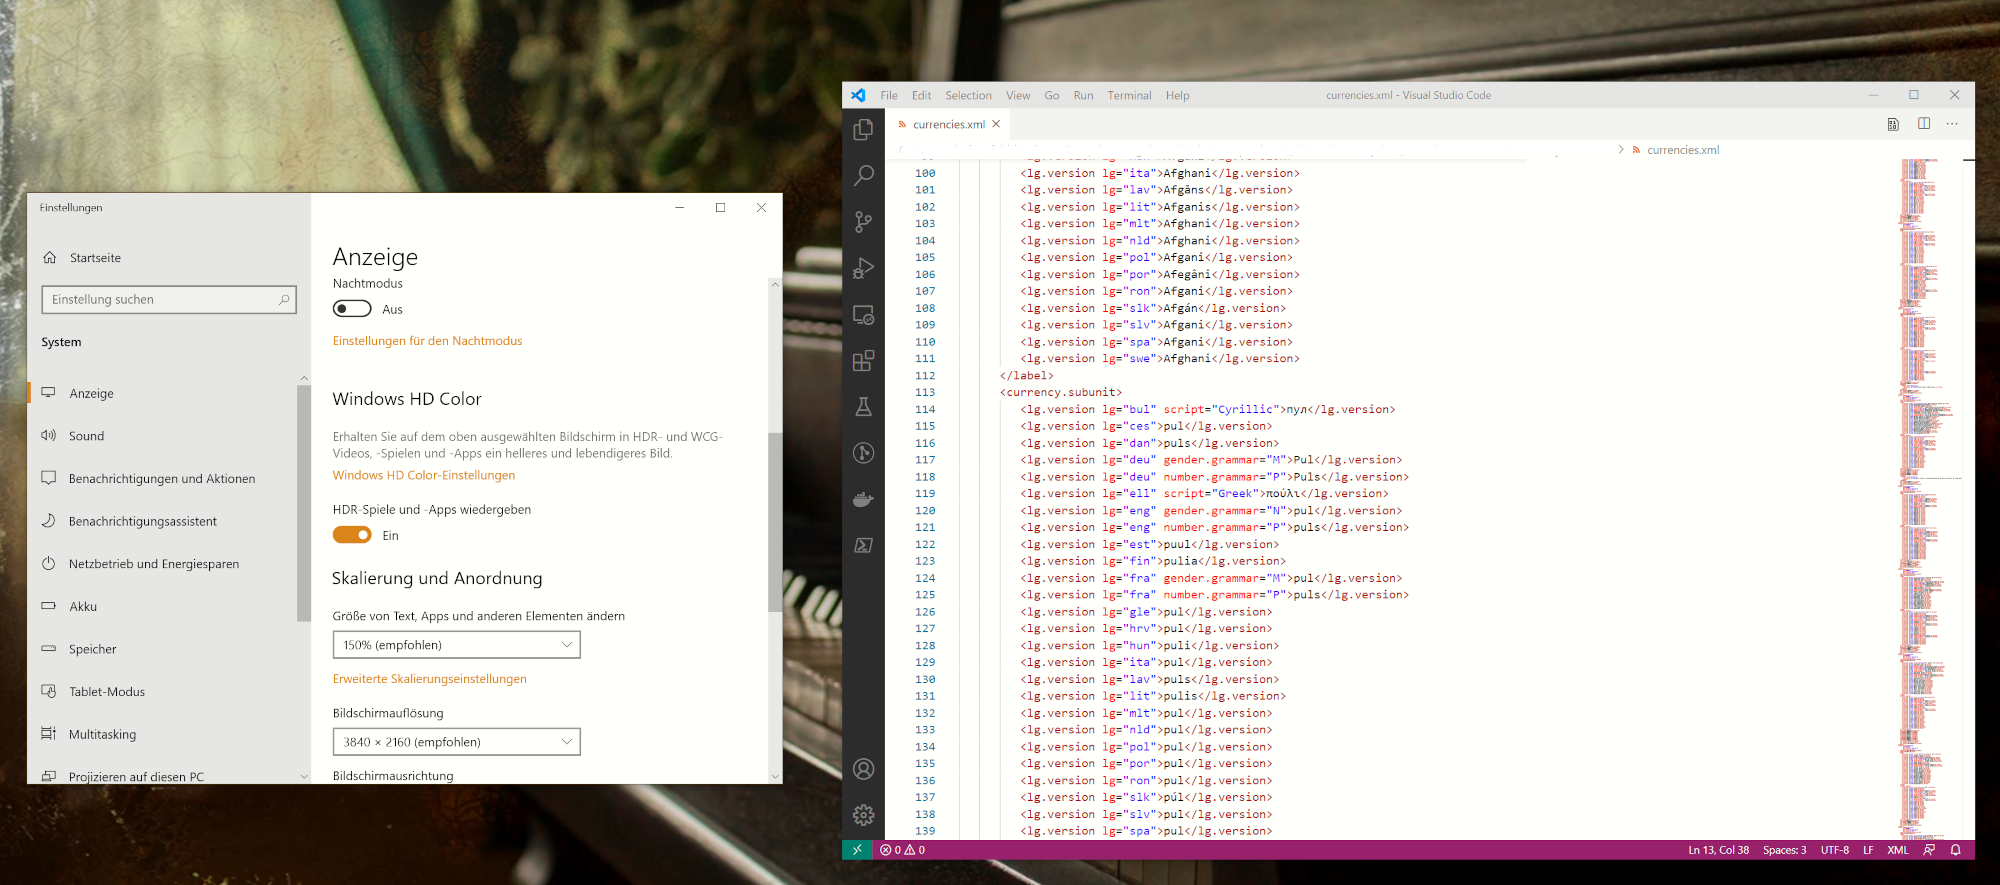This screenshot has width=2000, height=885.
Task: Select Benachrichtigungen und Aktionen category
Action: (x=162, y=478)
